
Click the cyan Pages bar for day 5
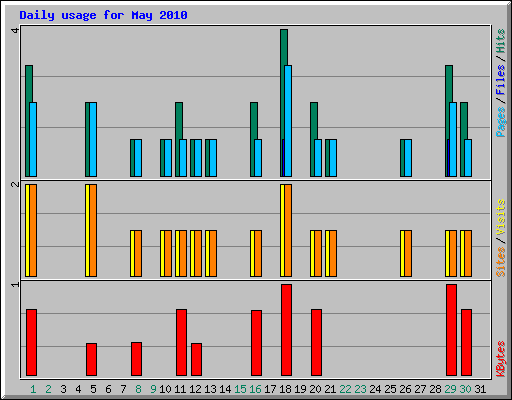pos(93,139)
